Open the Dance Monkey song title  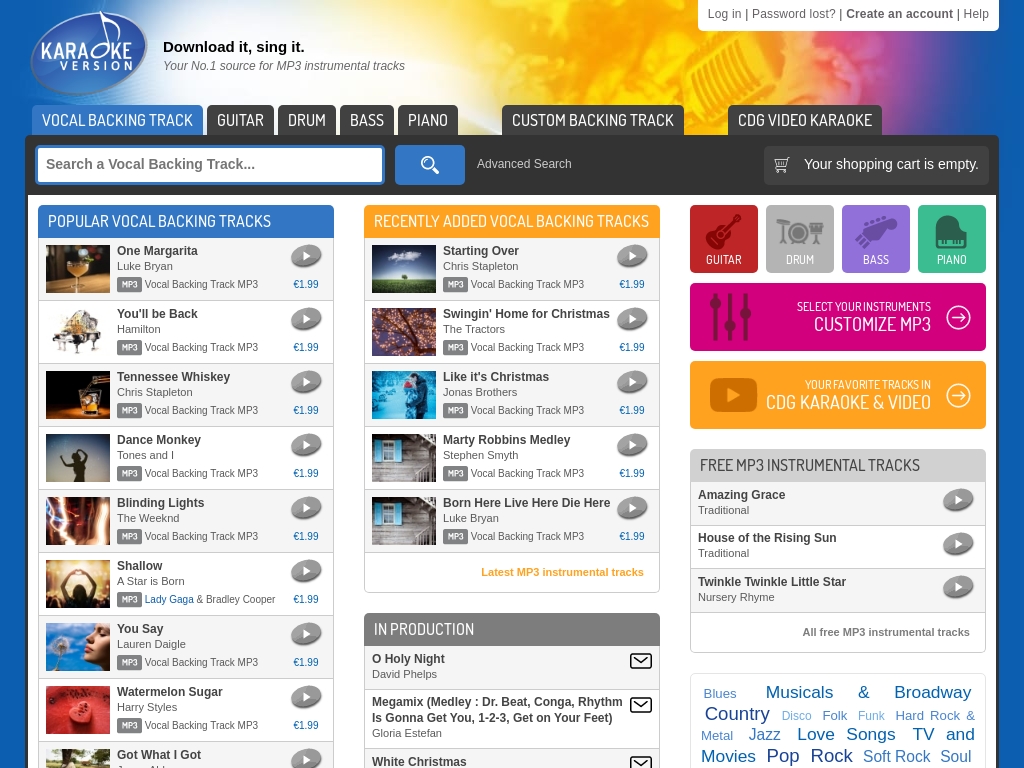point(159,440)
